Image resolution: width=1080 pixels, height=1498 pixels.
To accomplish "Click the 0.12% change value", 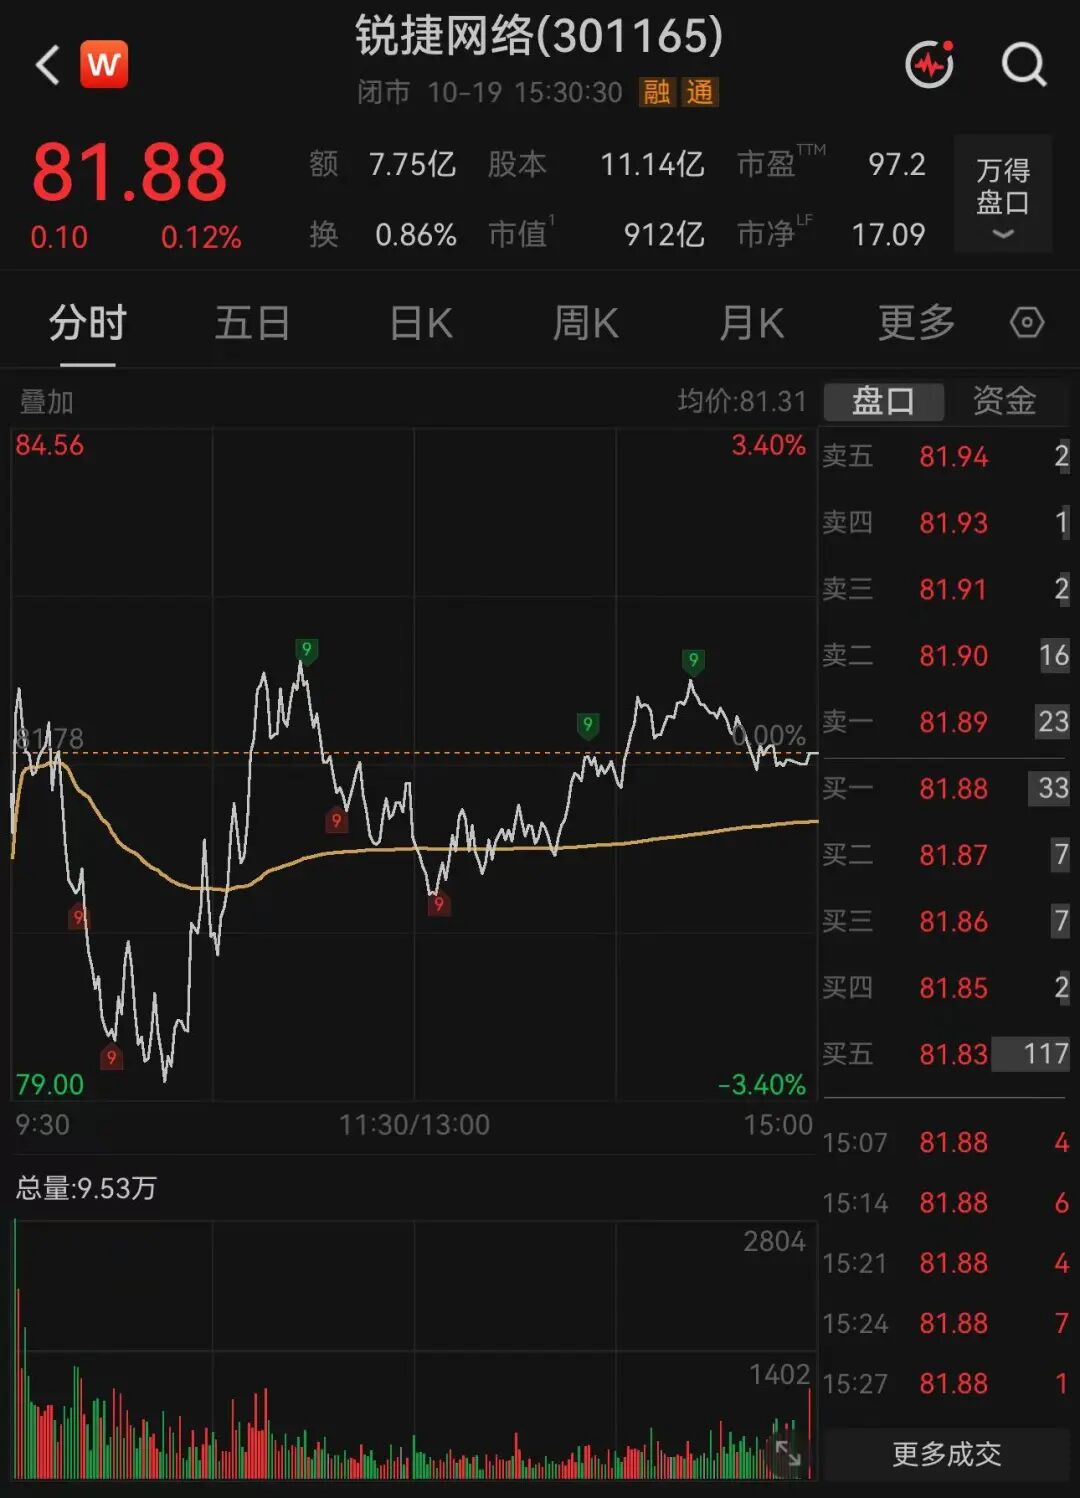I will pos(201,237).
